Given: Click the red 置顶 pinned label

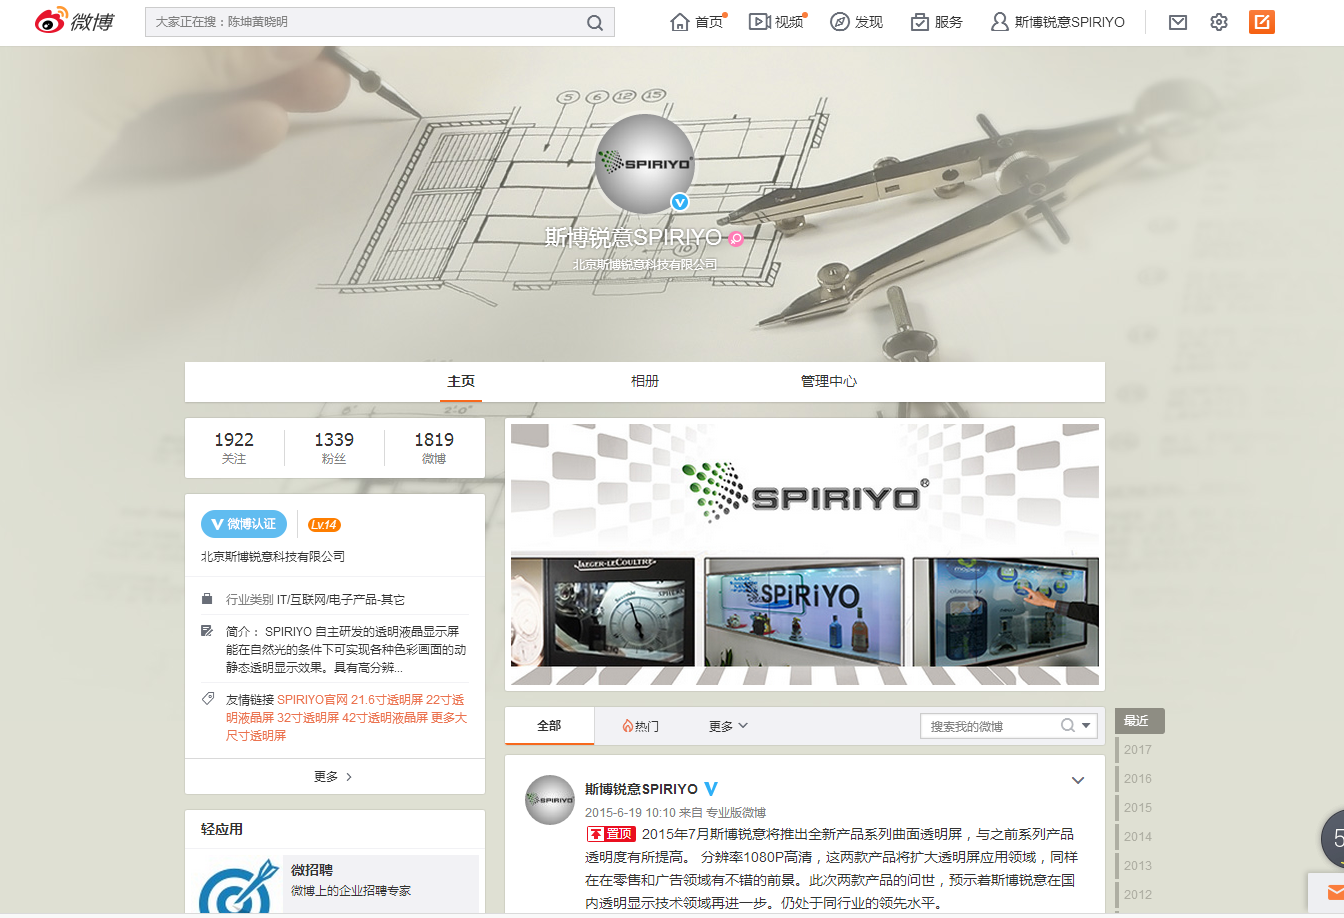Looking at the screenshot, I should point(611,834).
